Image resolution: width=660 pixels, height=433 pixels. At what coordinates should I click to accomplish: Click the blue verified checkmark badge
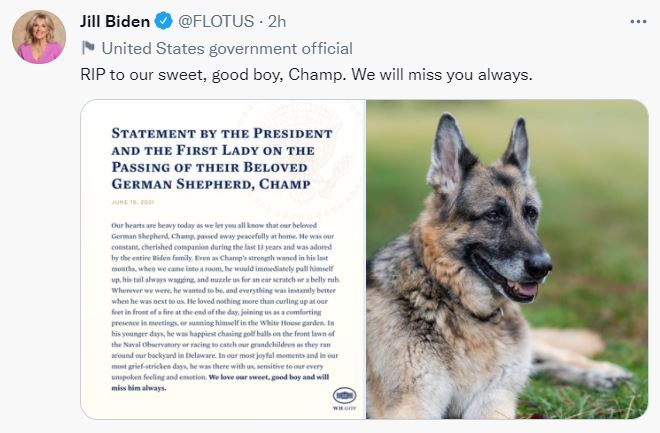163,21
